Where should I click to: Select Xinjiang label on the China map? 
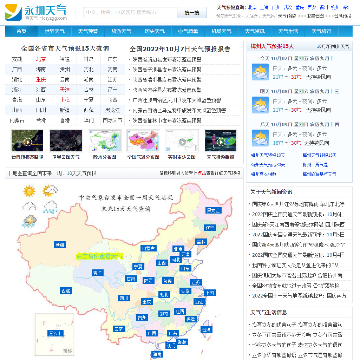coord(59,245)
